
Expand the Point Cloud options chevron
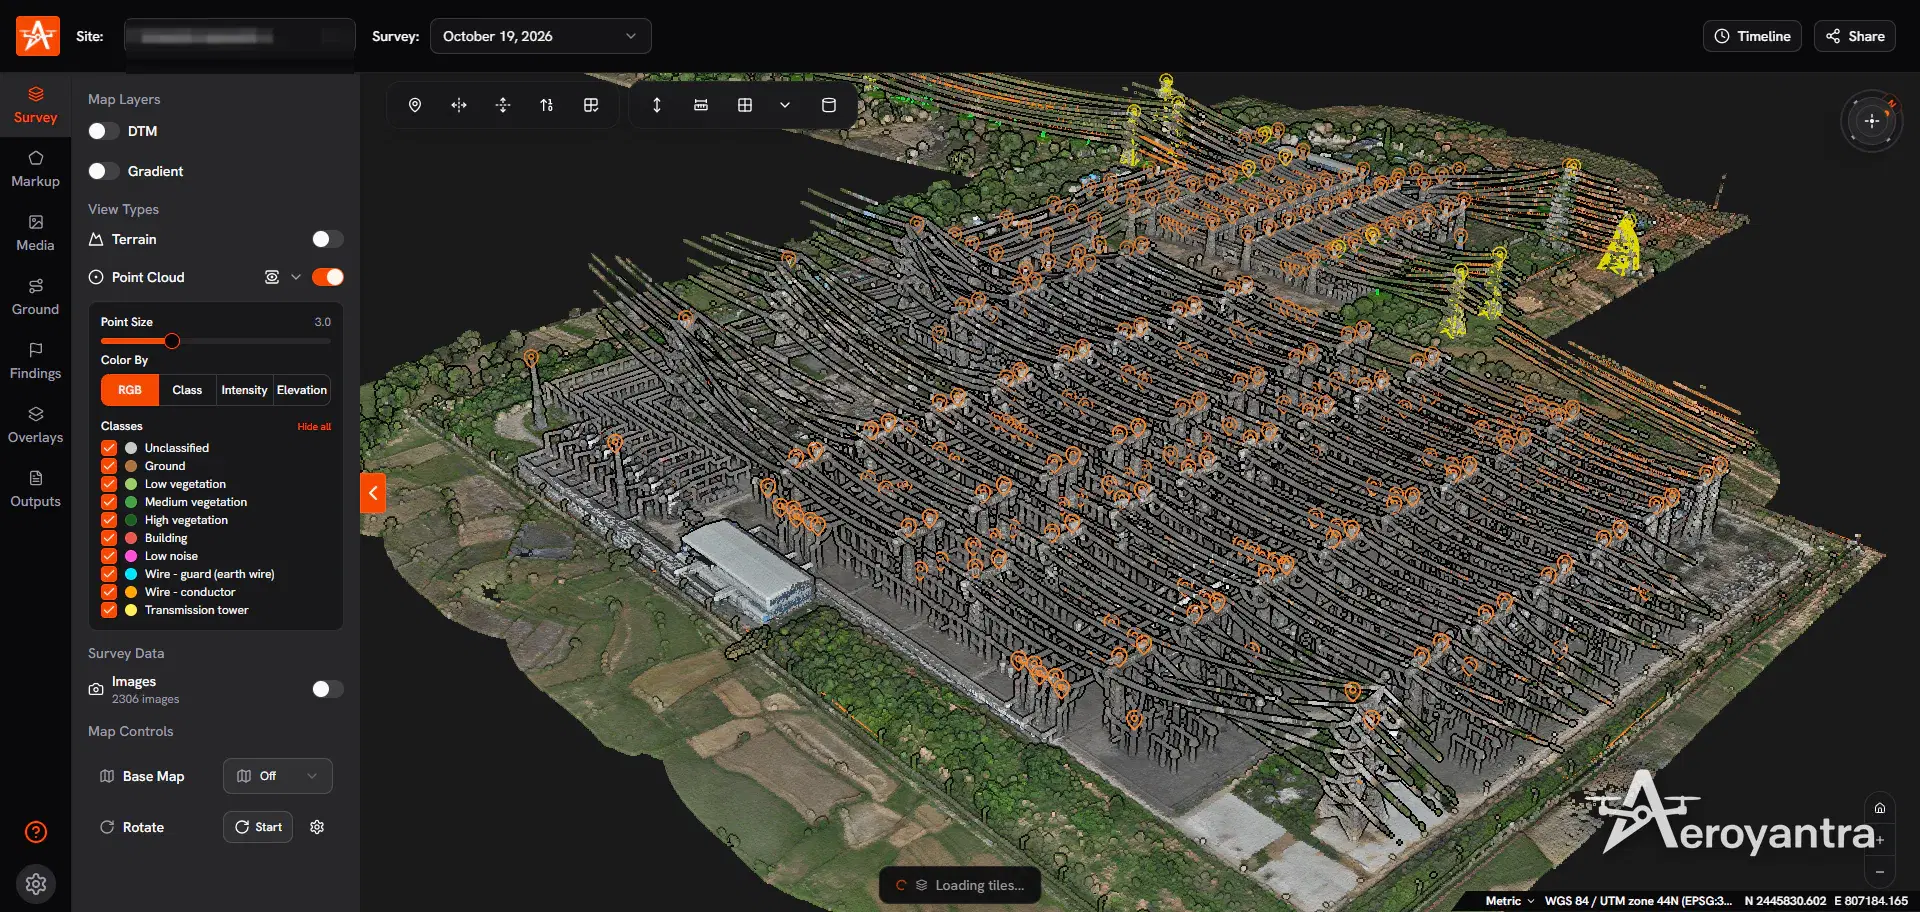click(296, 277)
